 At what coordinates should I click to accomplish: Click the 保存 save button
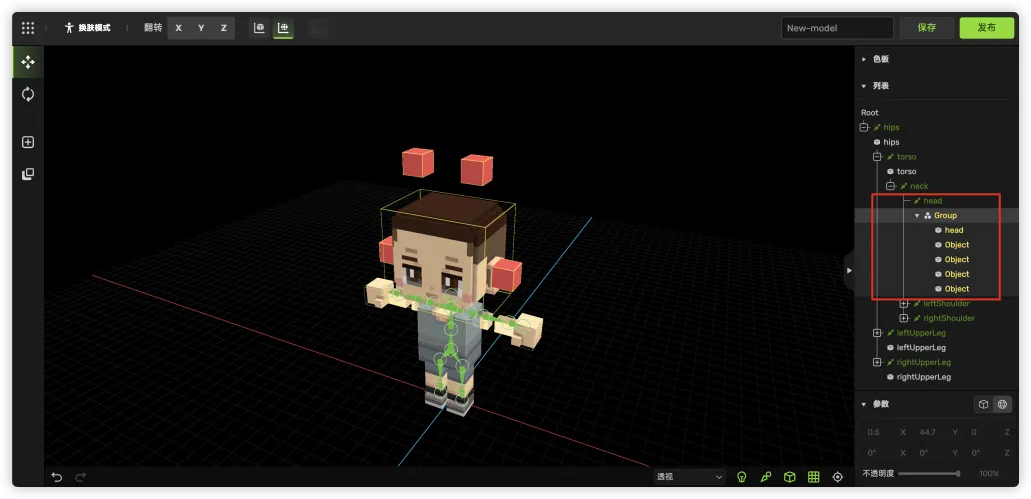926,28
